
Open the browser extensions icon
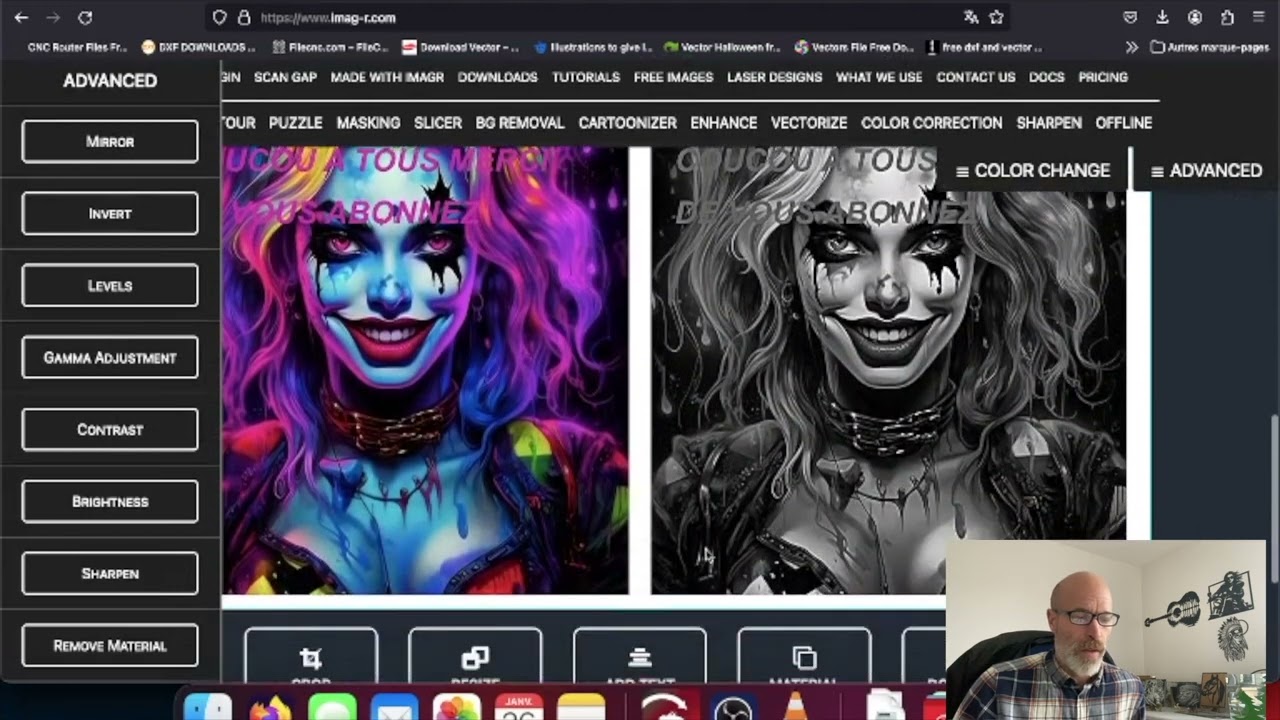(x=1227, y=17)
